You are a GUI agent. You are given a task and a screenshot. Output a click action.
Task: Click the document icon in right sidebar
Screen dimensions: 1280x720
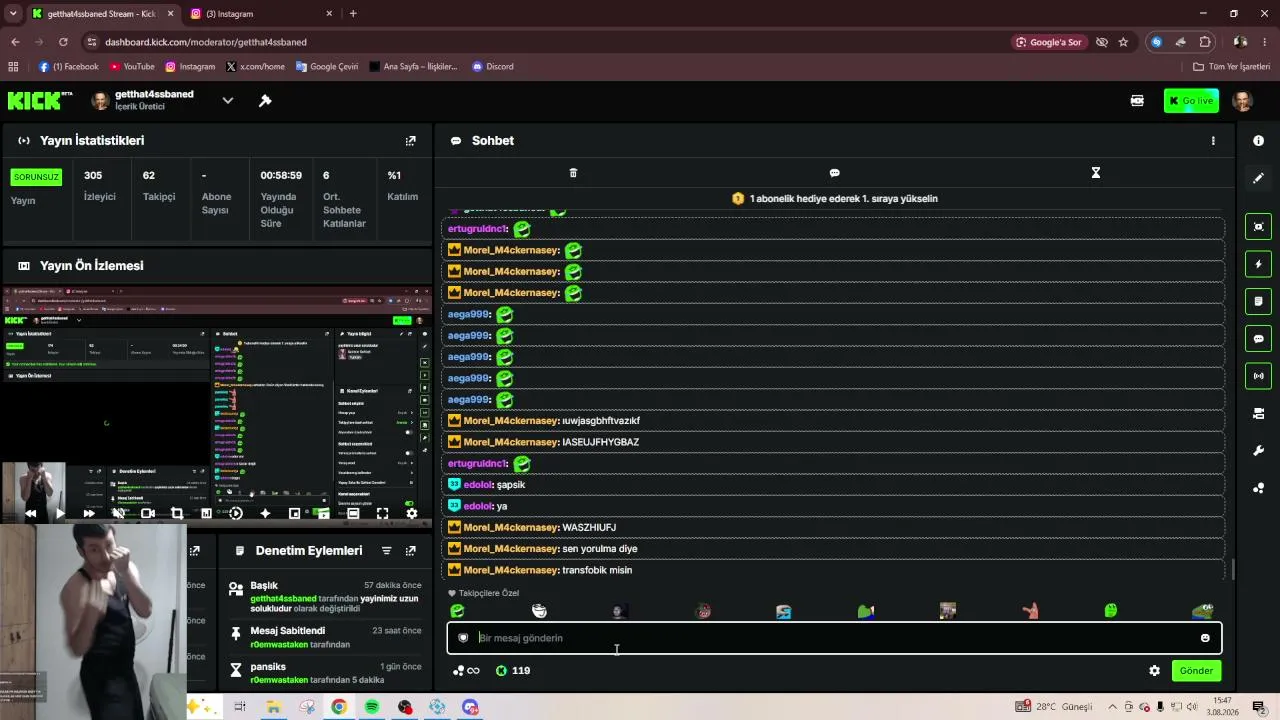[1258, 301]
